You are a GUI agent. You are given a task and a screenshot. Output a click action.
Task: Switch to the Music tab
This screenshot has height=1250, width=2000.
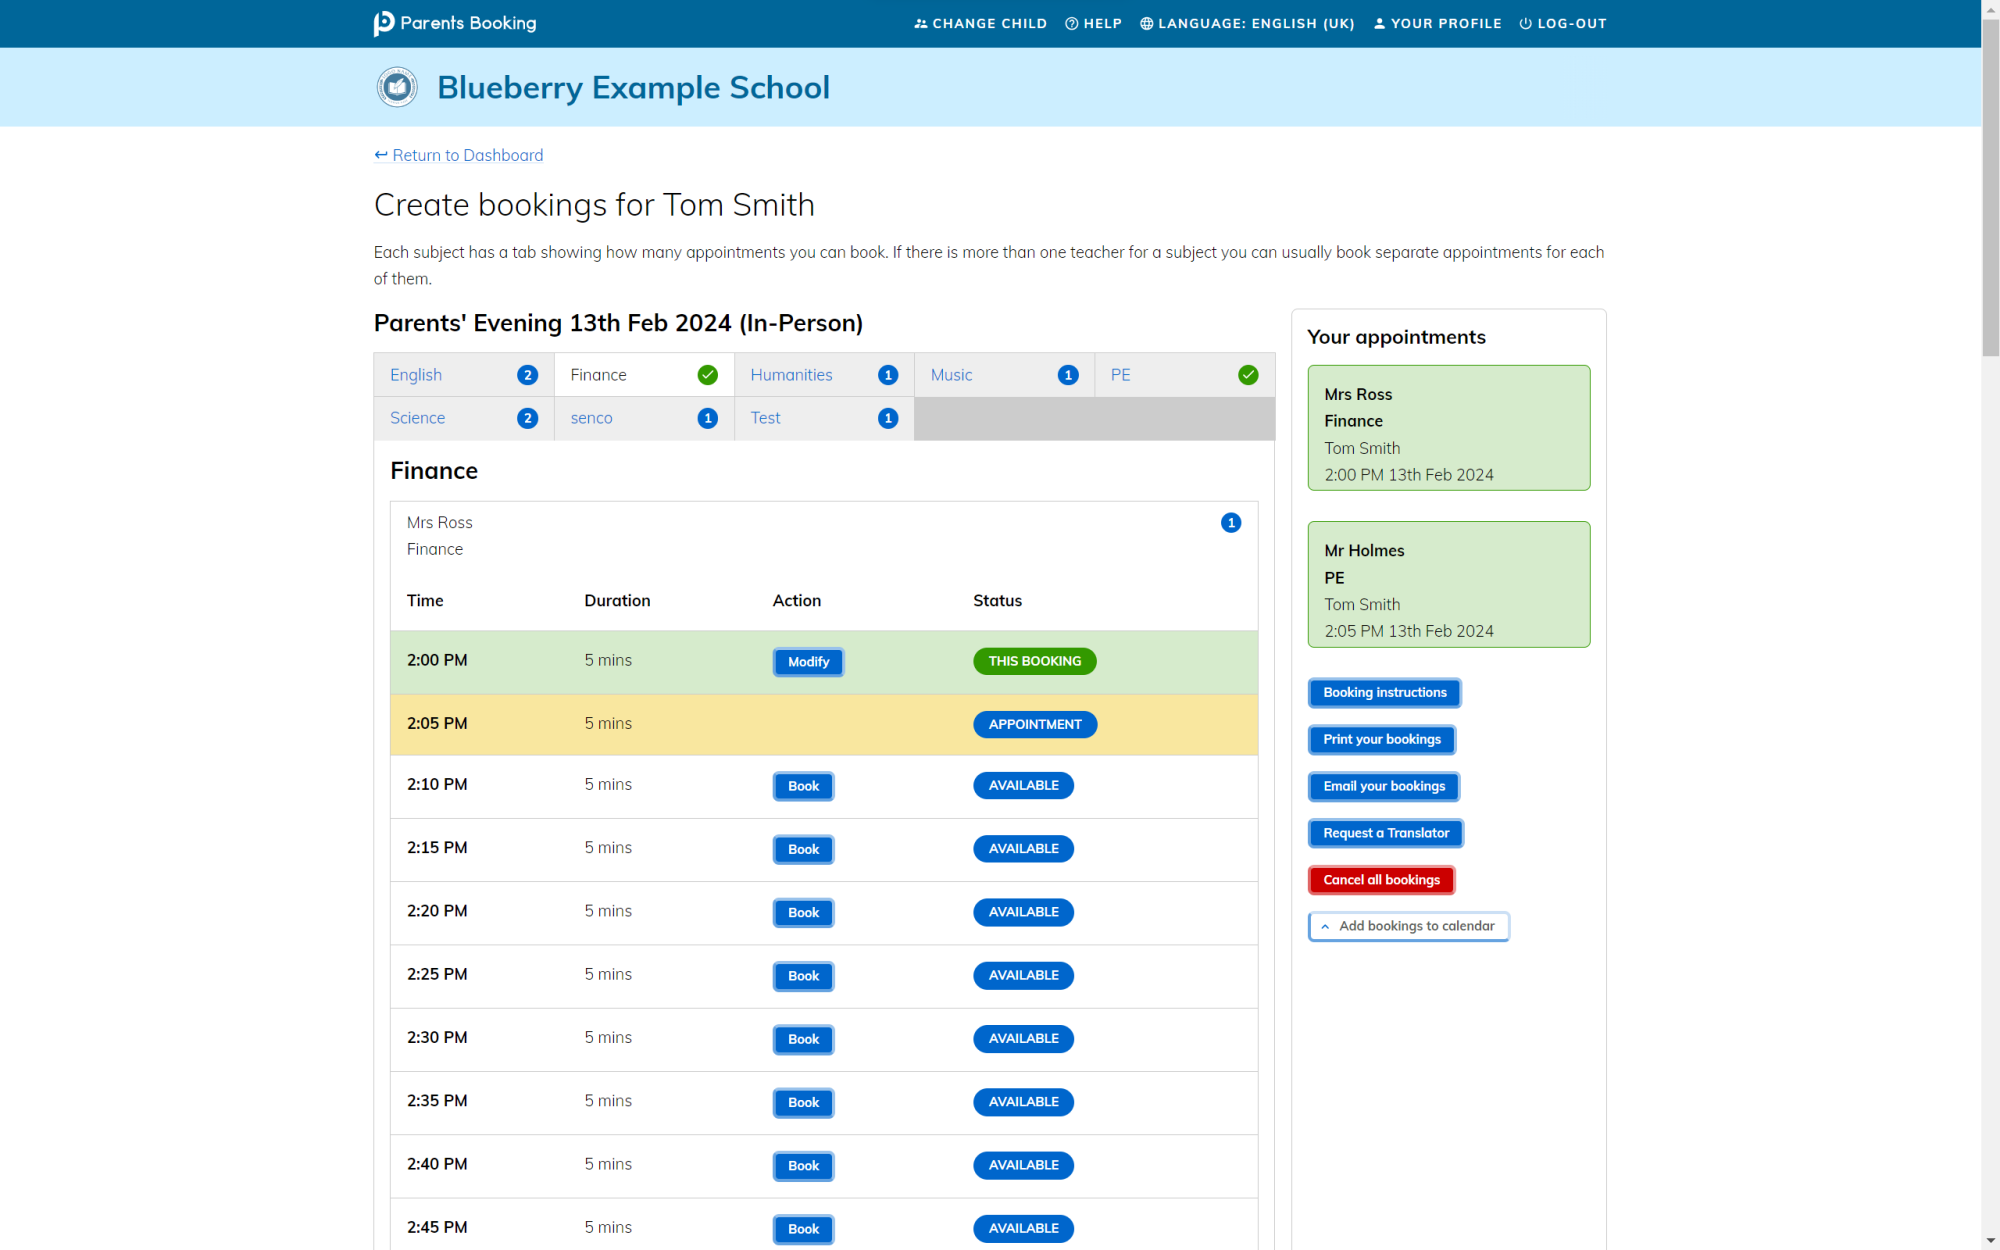tap(950, 375)
